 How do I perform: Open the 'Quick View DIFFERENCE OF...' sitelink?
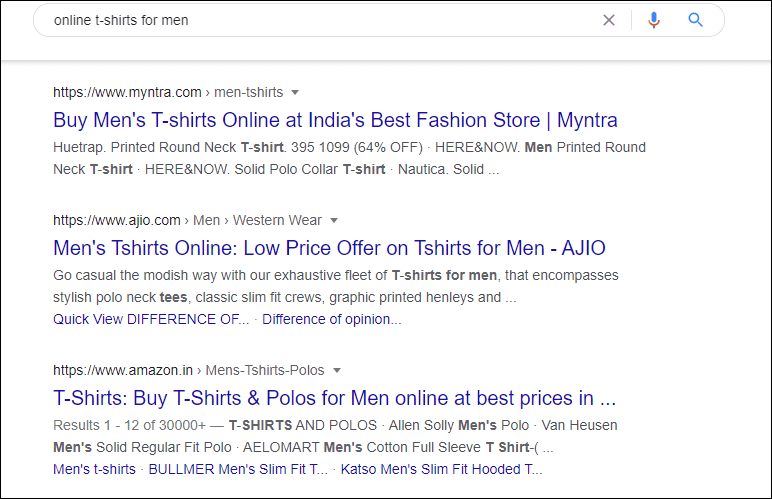coord(151,319)
